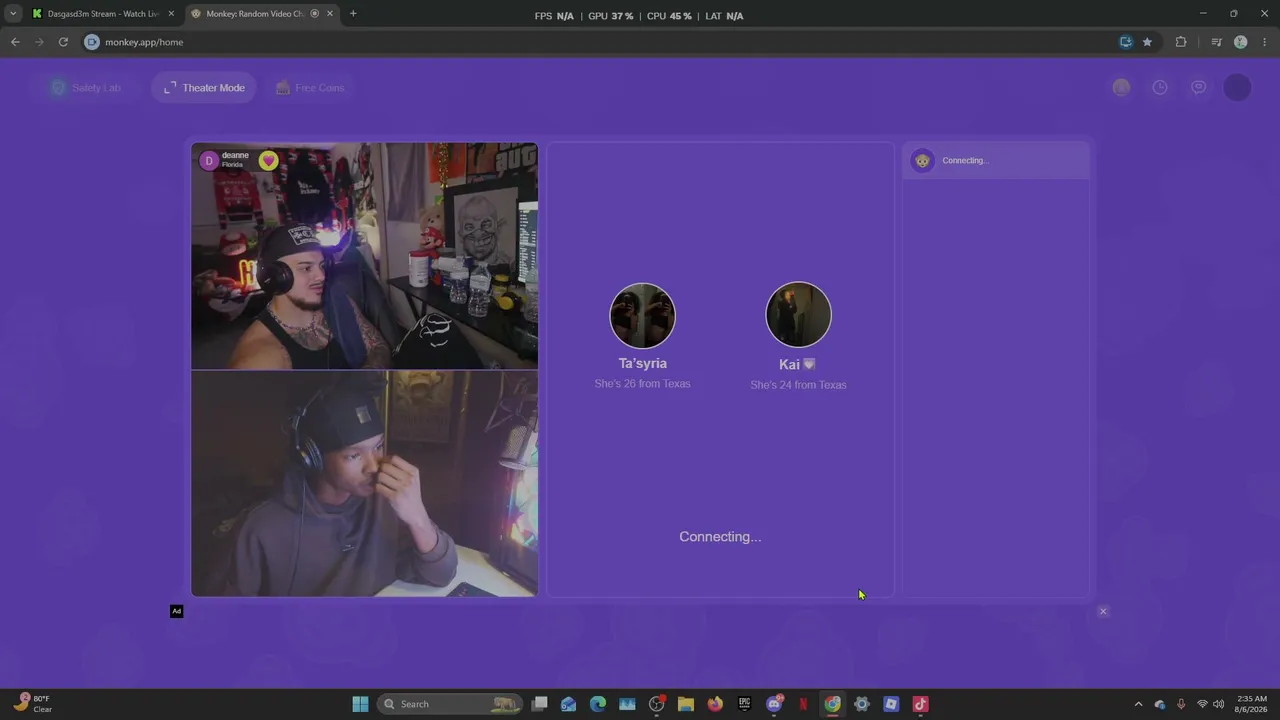The width and height of the screenshot is (1280, 720).
Task: Click the microphone icon in system tray
Action: 1181,704
